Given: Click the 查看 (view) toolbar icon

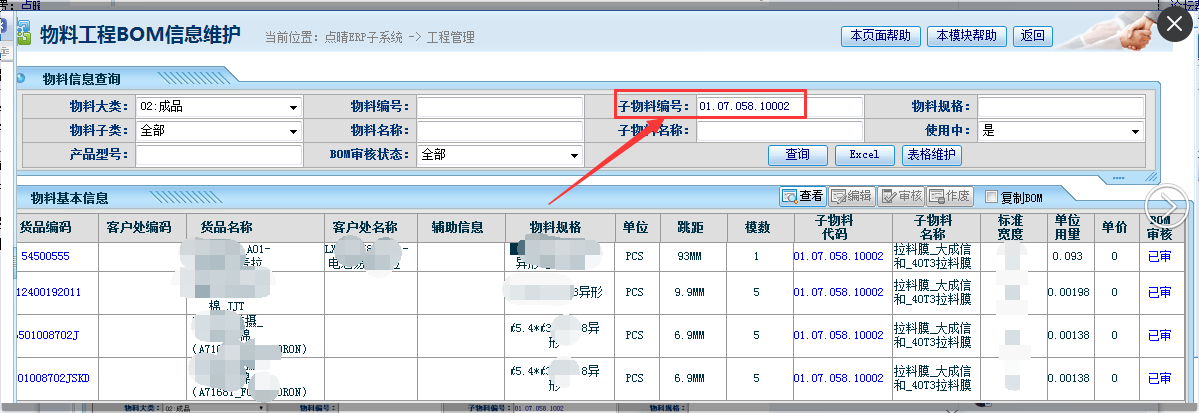Looking at the screenshot, I should (802, 196).
